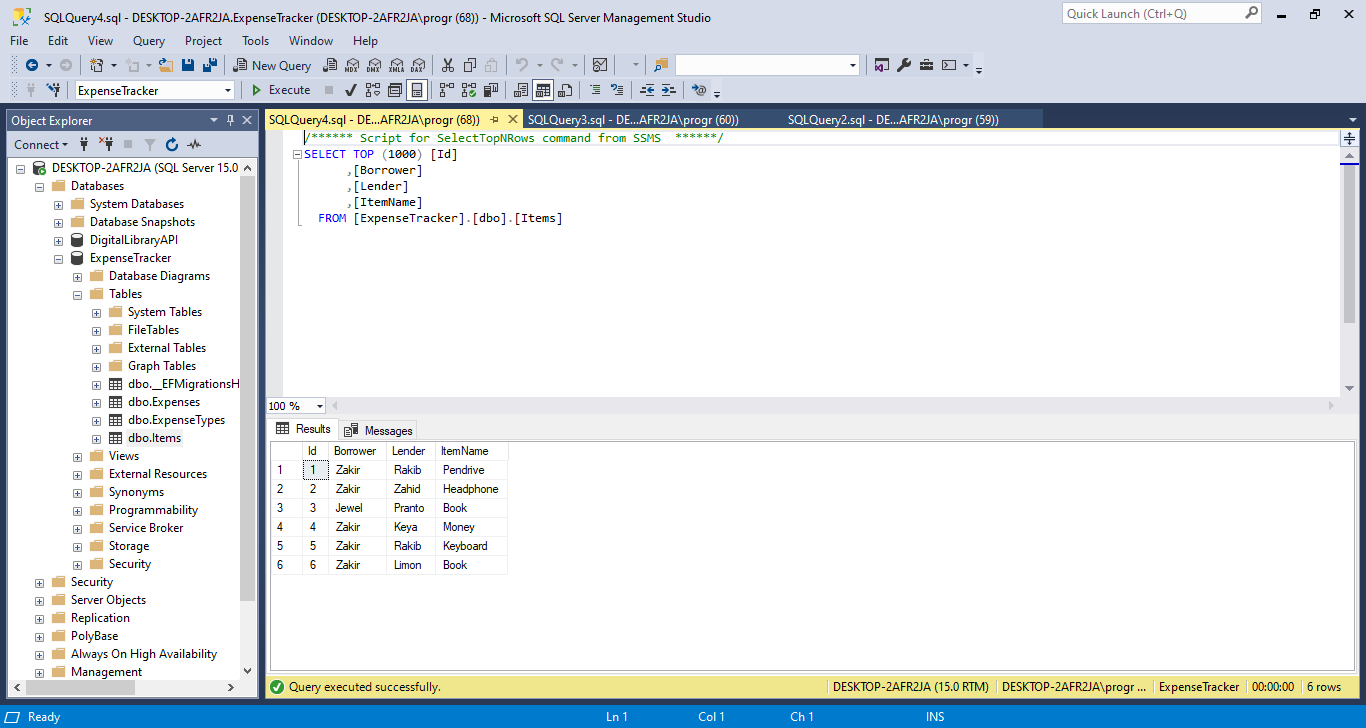Click the ItemName column header
Screen dimensions: 1366x728
471,451
